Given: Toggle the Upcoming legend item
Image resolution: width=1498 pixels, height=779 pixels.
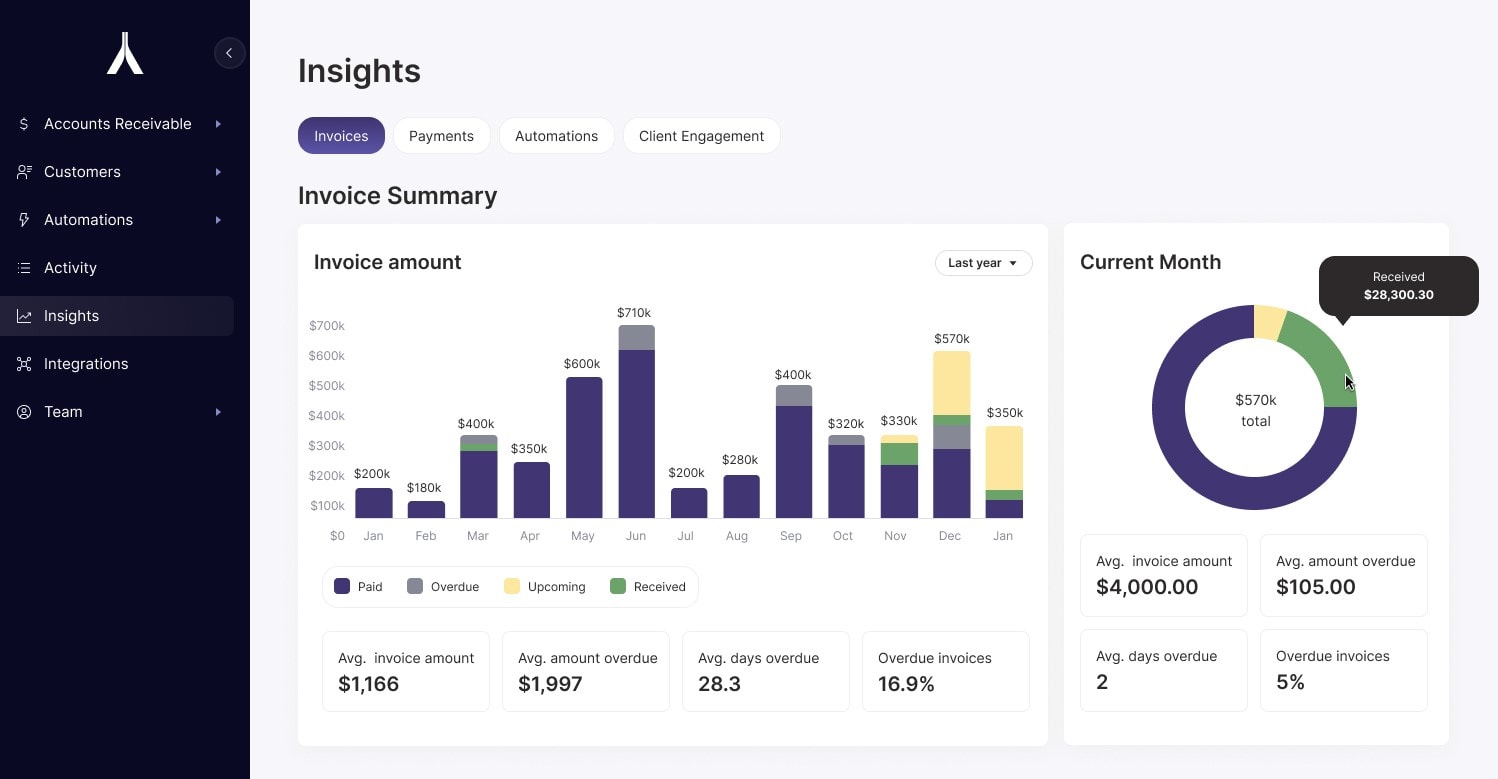Looking at the screenshot, I should pyautogui.click(x=545, y=587).
